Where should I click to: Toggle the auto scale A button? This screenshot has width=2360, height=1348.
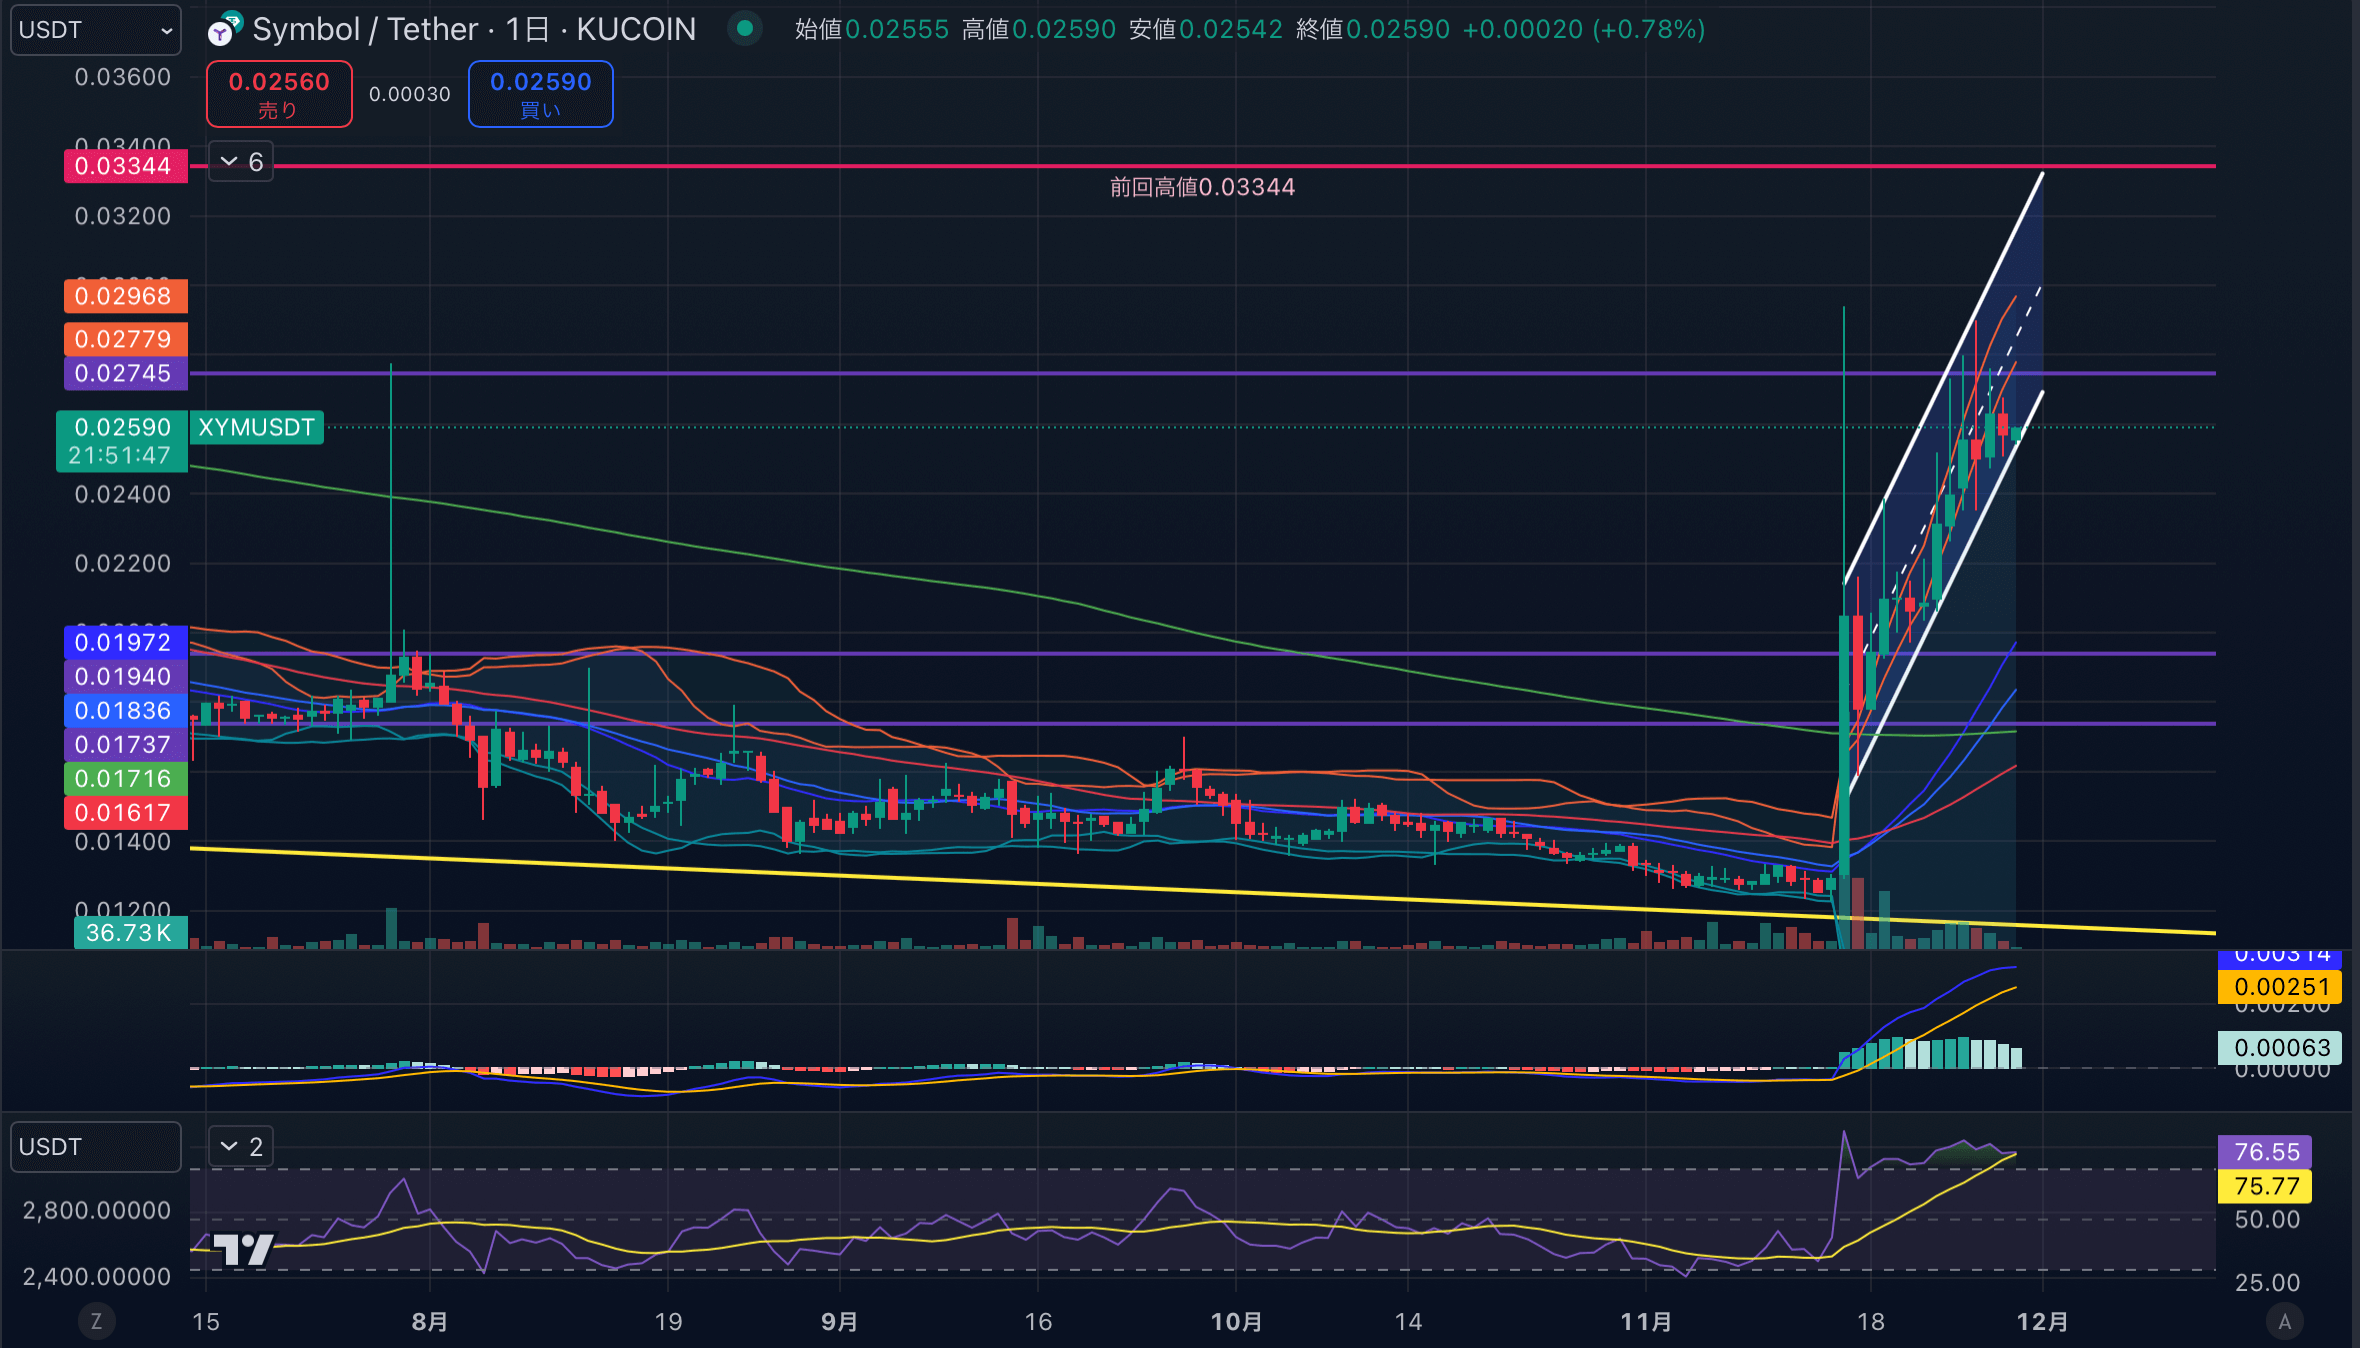[x=2284, y=1321]
